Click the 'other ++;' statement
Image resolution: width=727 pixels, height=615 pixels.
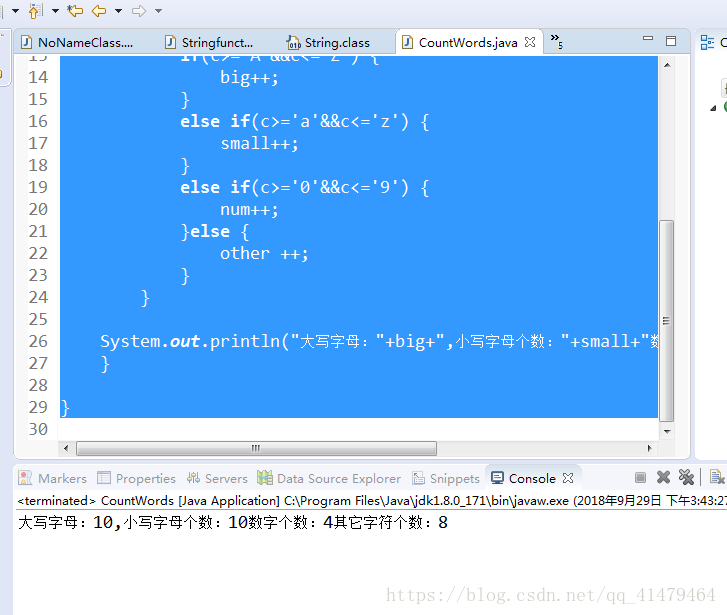click(x=264, y=254)
